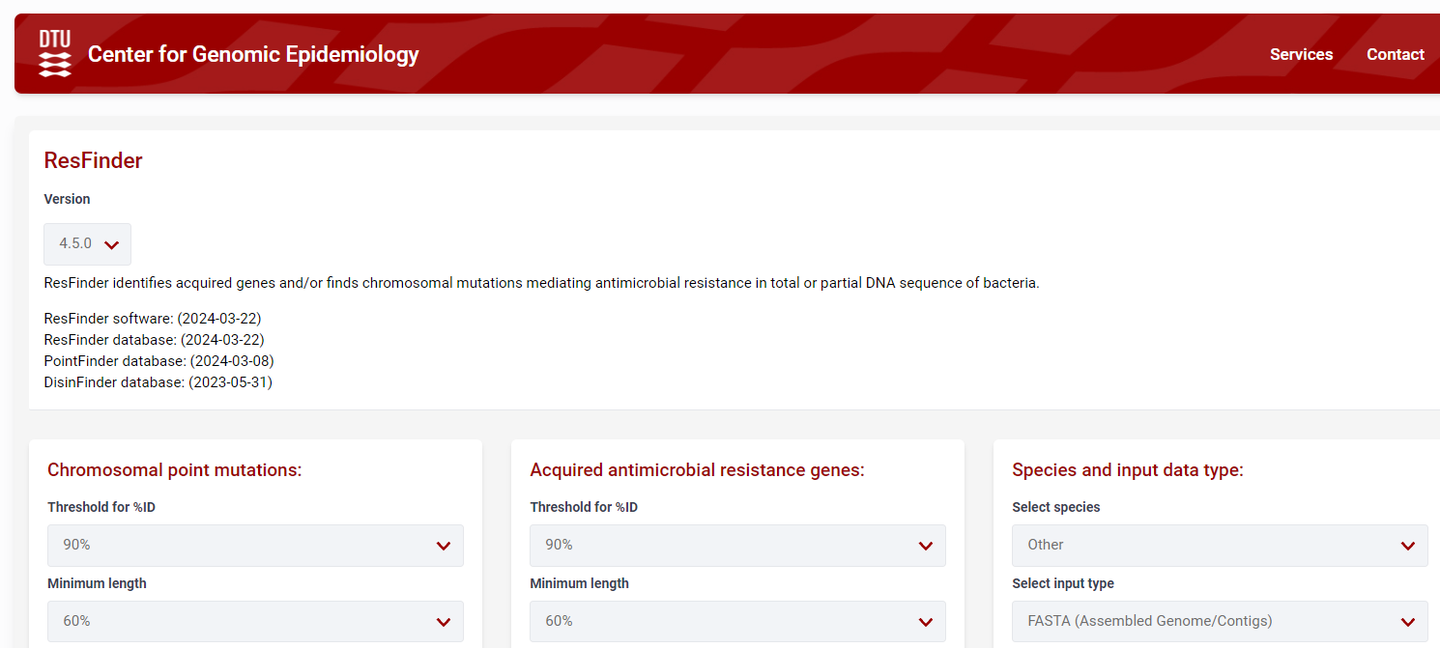Viewport: 1440px width, 648px height.
Task: Click the DTU logo icon
Action: coord(55,53)
